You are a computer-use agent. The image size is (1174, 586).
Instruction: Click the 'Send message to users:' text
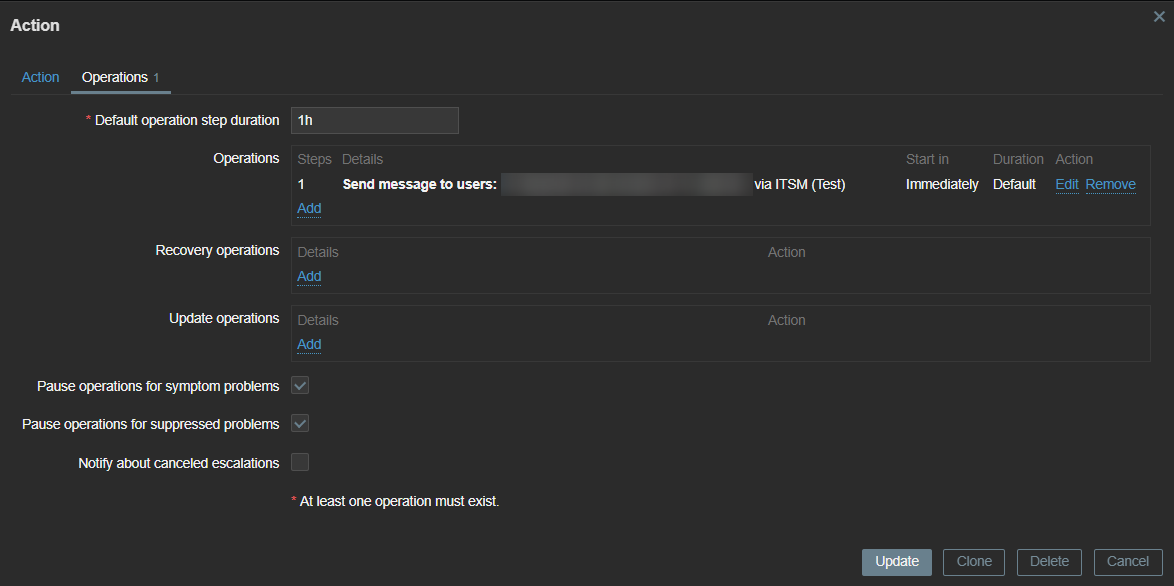419,184
